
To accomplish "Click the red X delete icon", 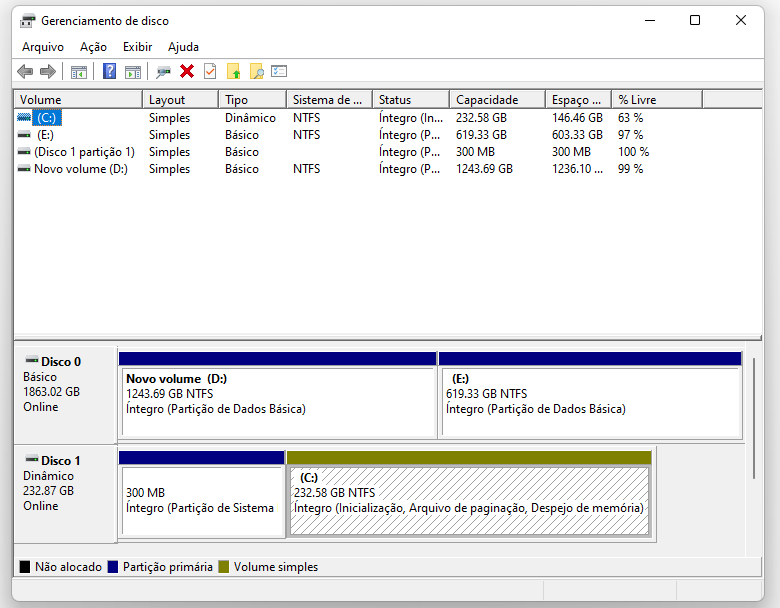I will [x=187, y=71].
